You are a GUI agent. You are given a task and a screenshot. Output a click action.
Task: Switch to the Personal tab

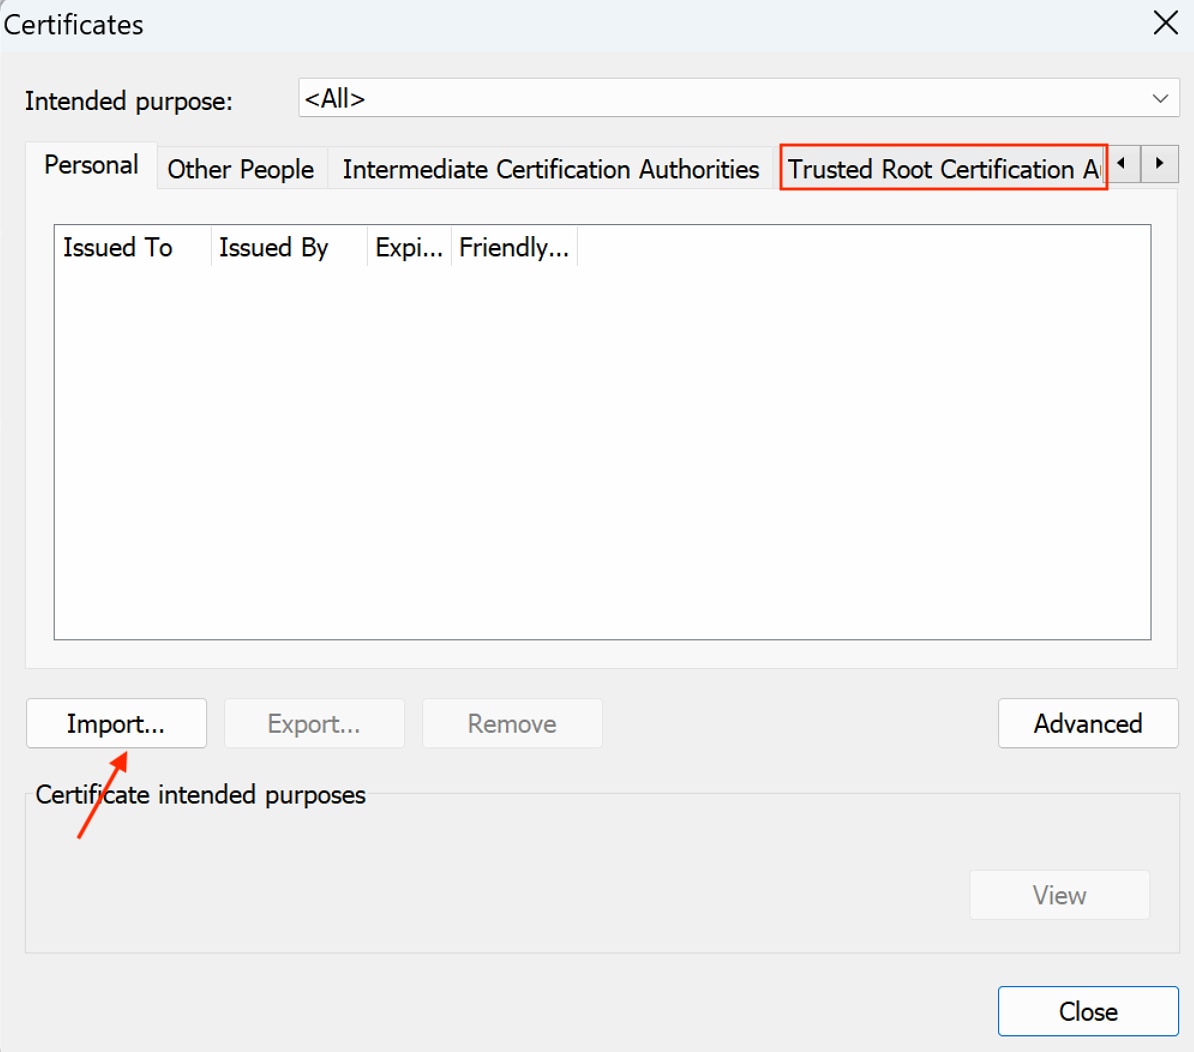(x=91, y=165)
